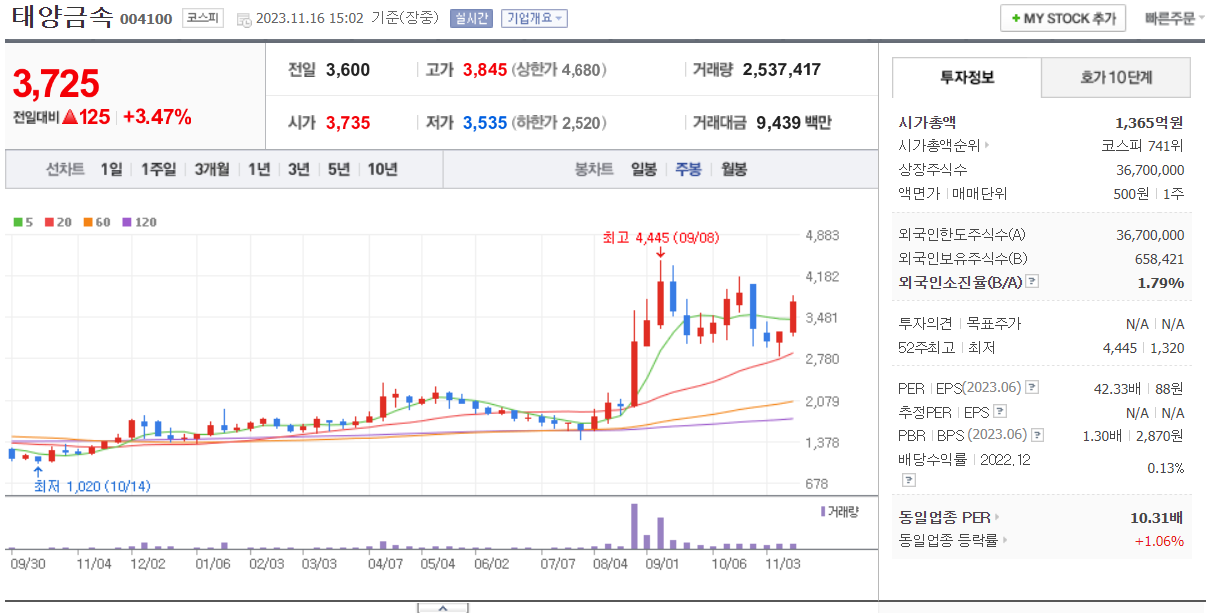Click help icon next to PER EPS(2023.06)

[1032, 387]
